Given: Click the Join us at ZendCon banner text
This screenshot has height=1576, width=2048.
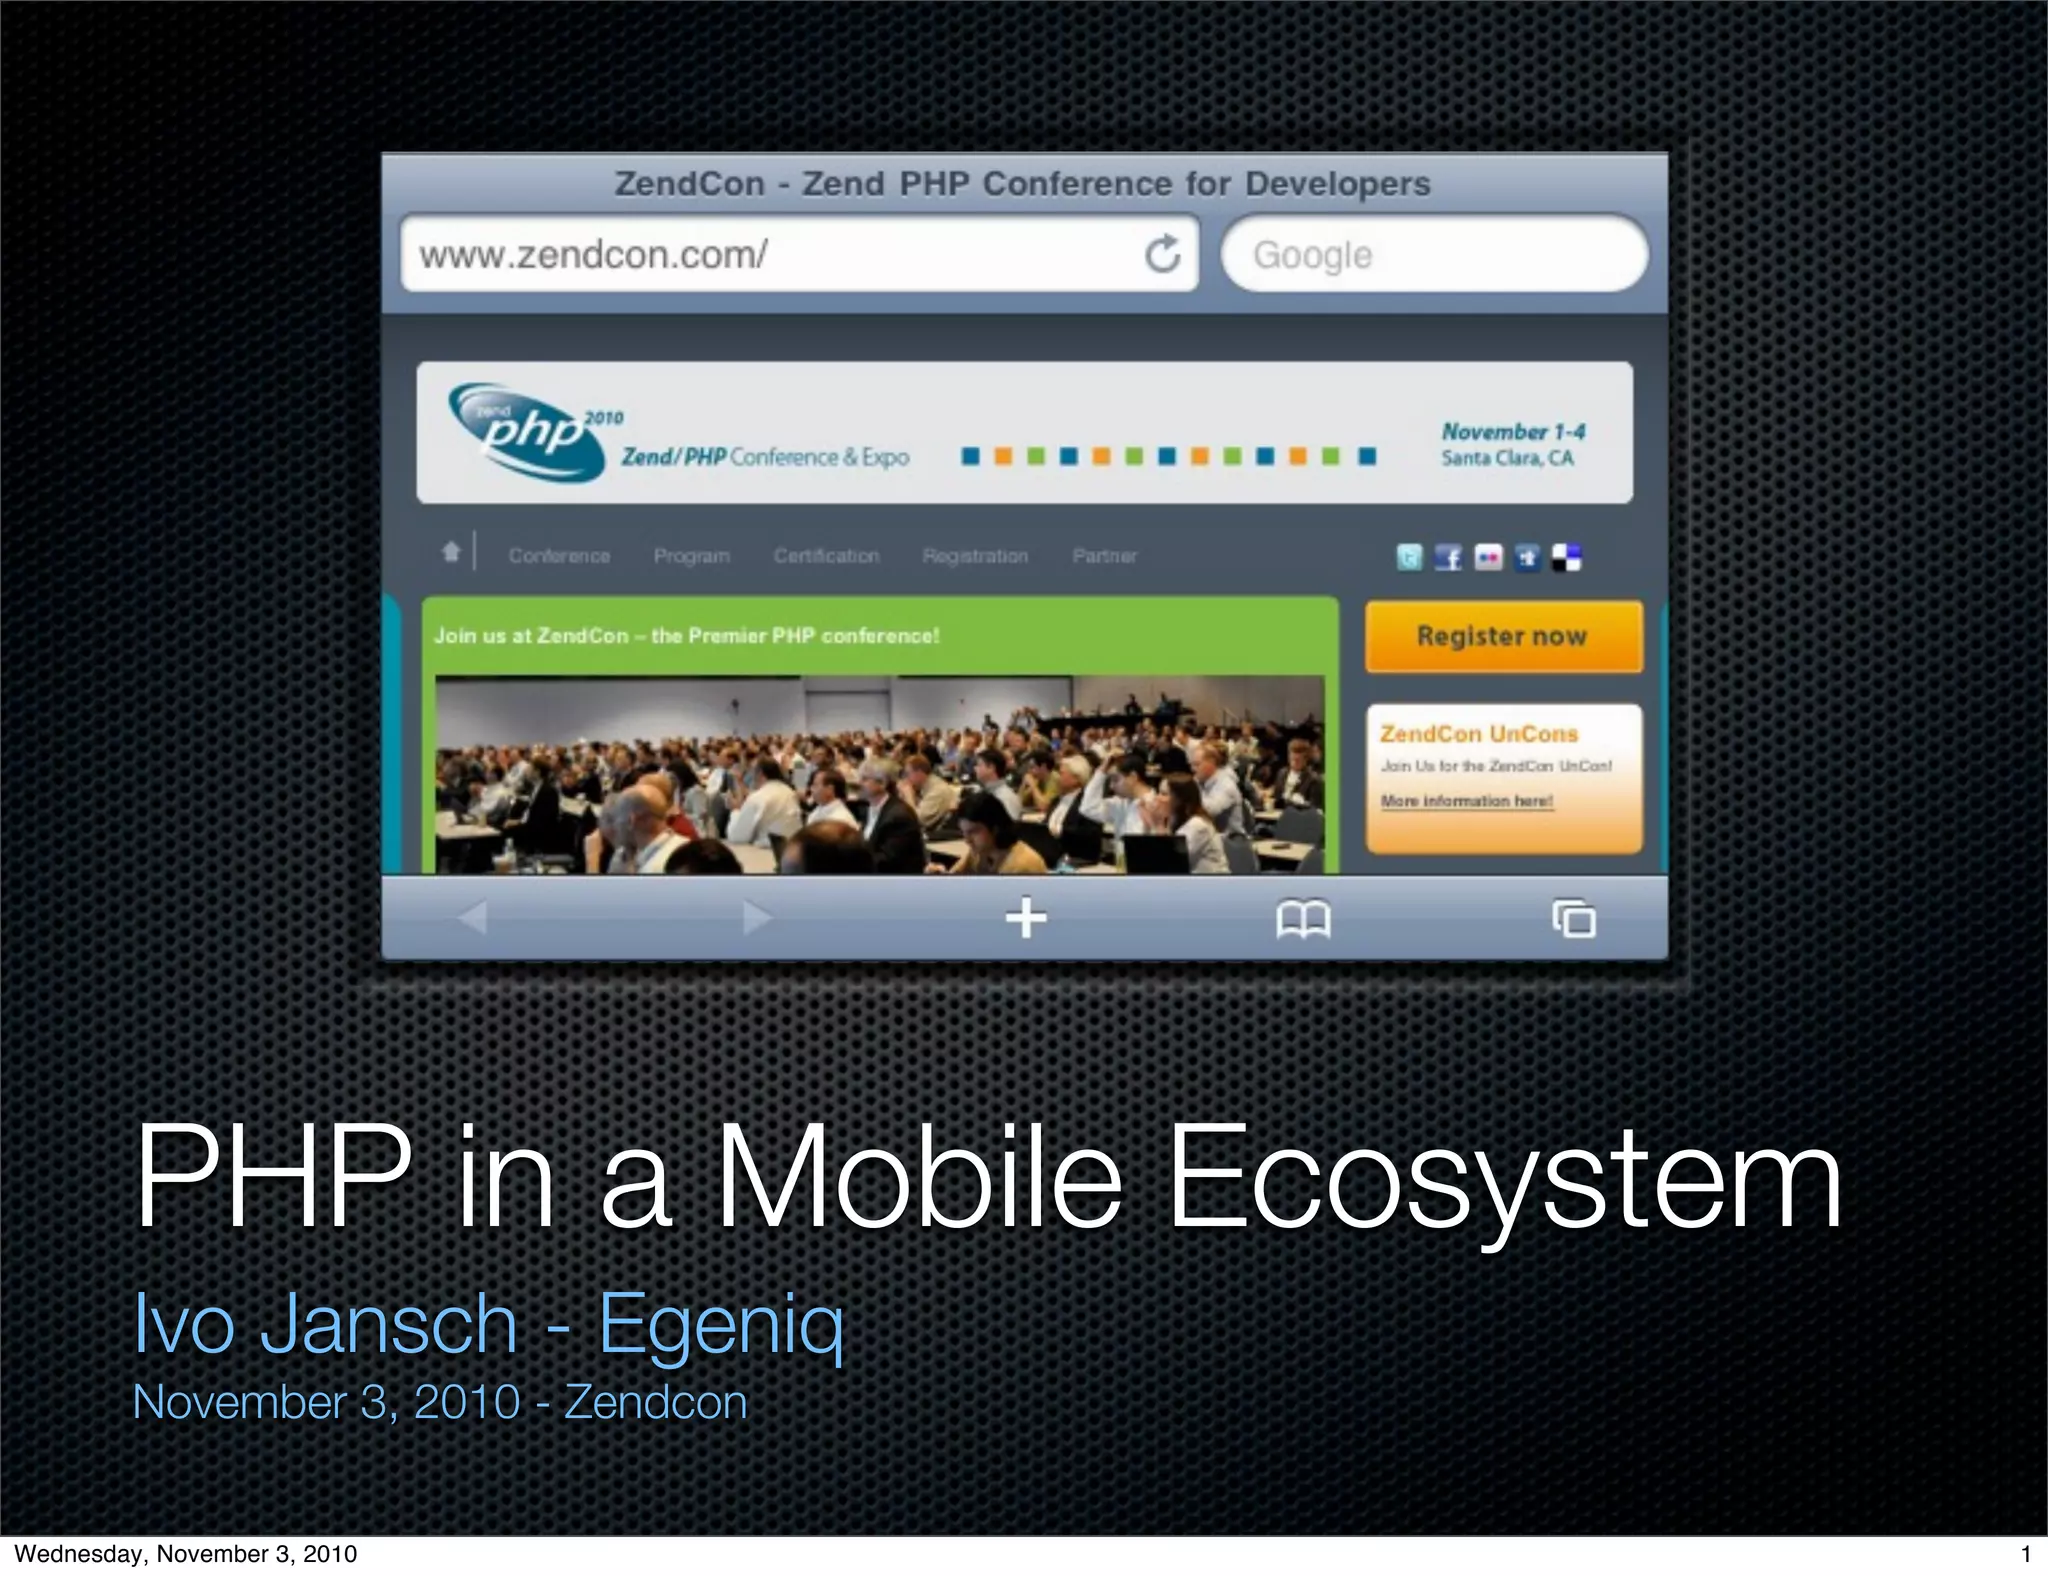Looking at the screenshot, I should [686, 636].
